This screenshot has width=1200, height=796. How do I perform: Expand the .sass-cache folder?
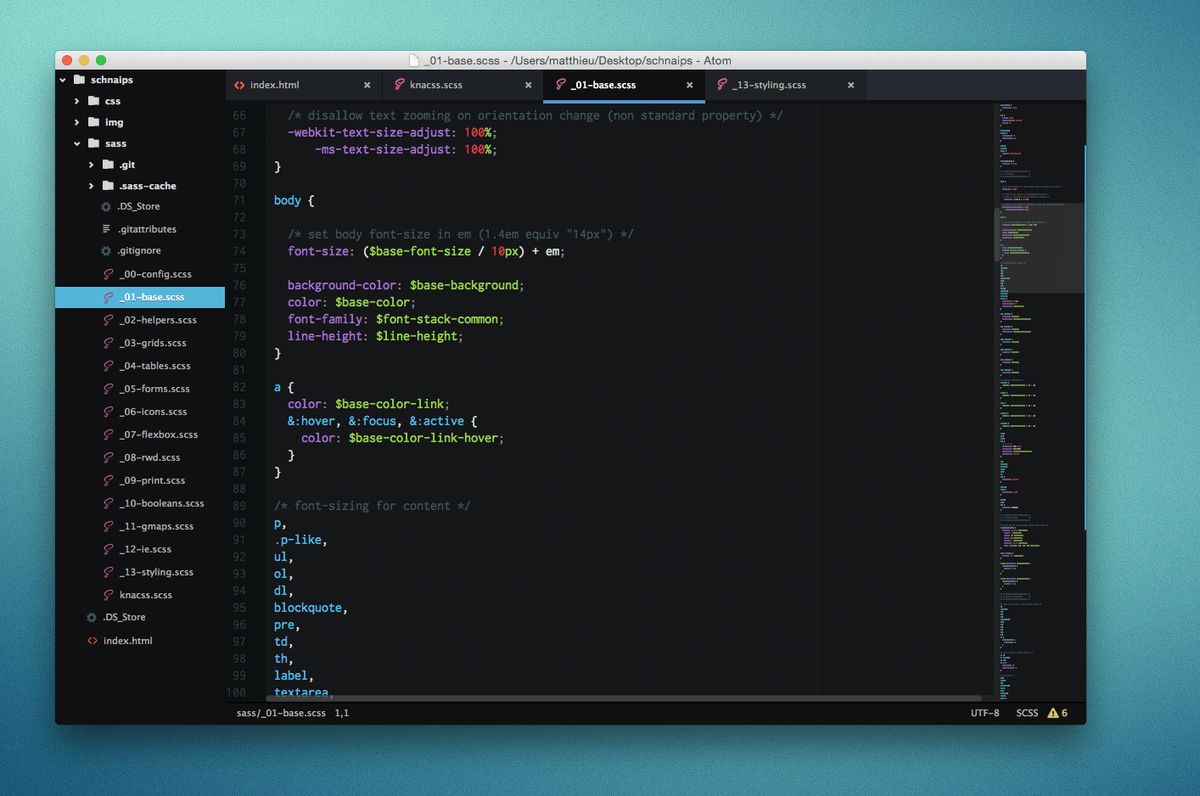click(x=92, y=186)
